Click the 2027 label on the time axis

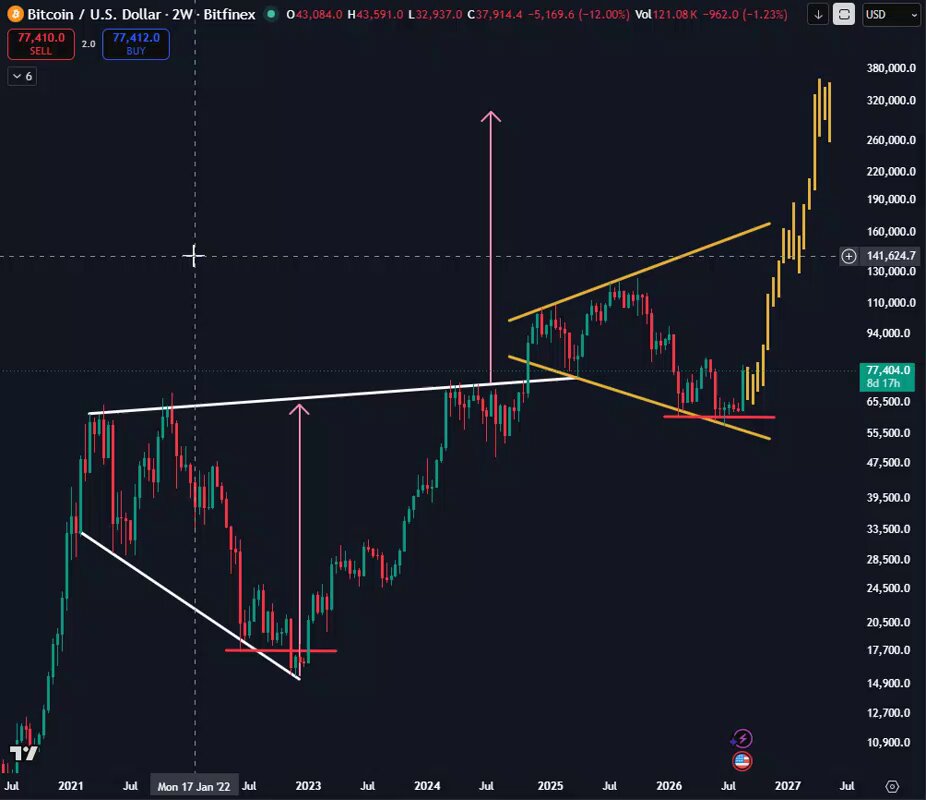click(788, 786)
